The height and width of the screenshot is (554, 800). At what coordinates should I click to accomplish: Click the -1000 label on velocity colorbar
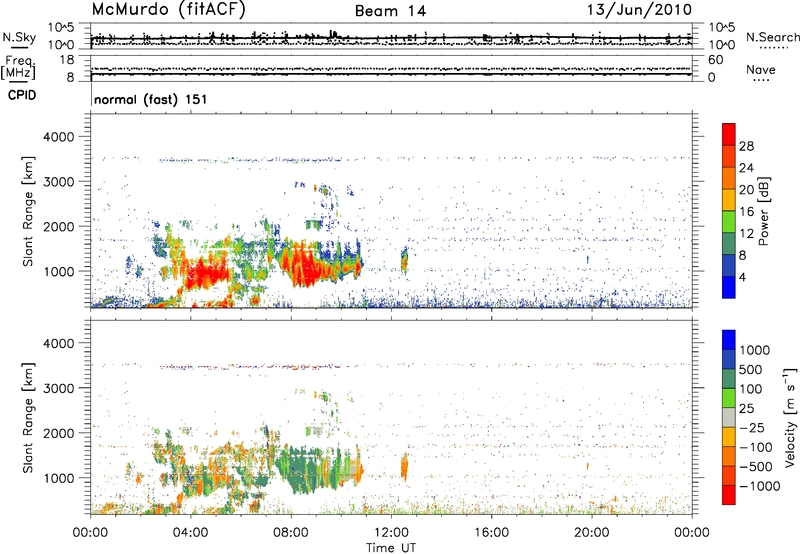point(759,486)
